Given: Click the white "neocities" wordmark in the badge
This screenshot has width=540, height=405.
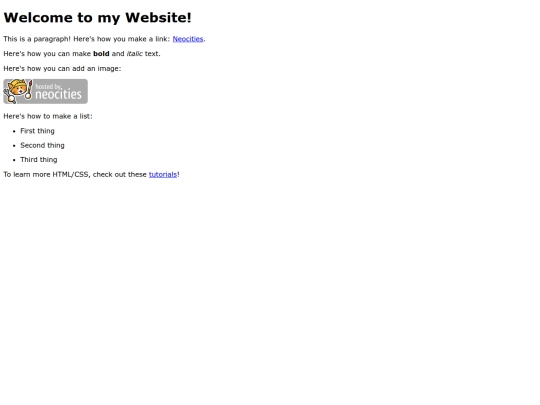Looking at the screenshot, I should tap(59, 94).
